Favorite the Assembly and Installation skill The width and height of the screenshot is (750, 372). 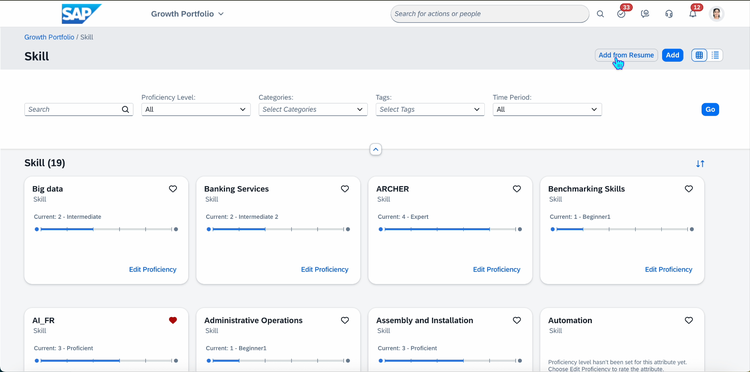(x=517, y=320)
